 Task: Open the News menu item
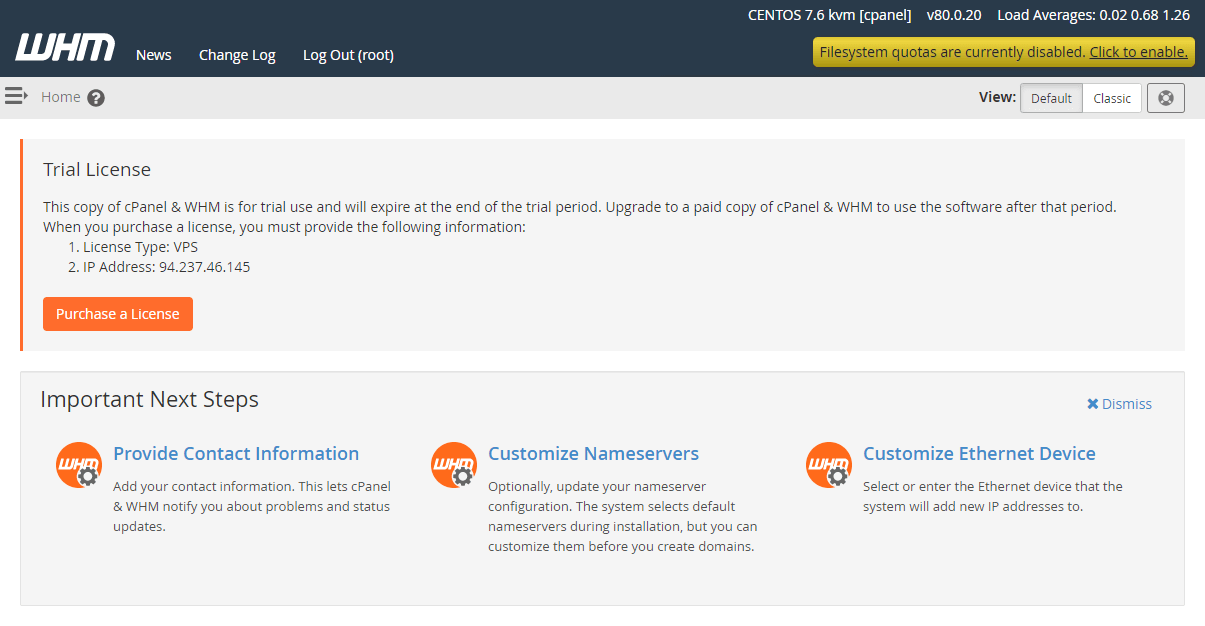tap(154, 55)
